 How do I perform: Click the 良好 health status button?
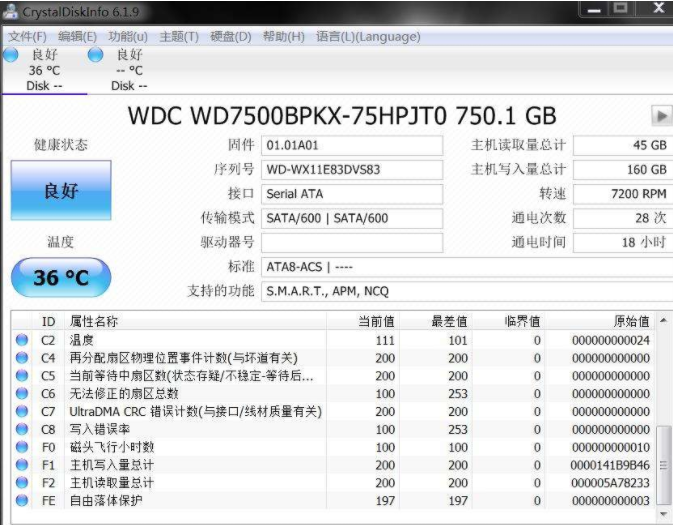[x=61, y=191]
